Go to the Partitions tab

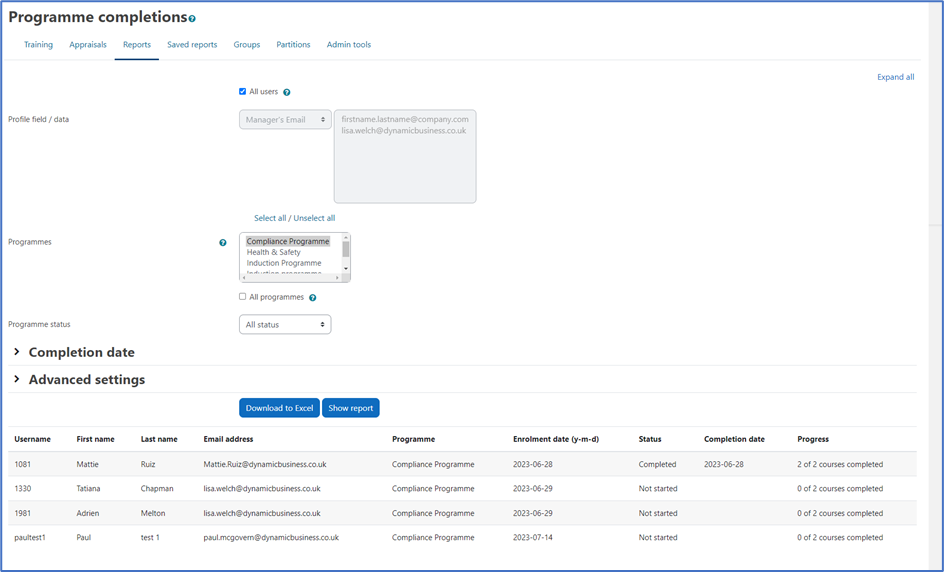click(293, 45)
